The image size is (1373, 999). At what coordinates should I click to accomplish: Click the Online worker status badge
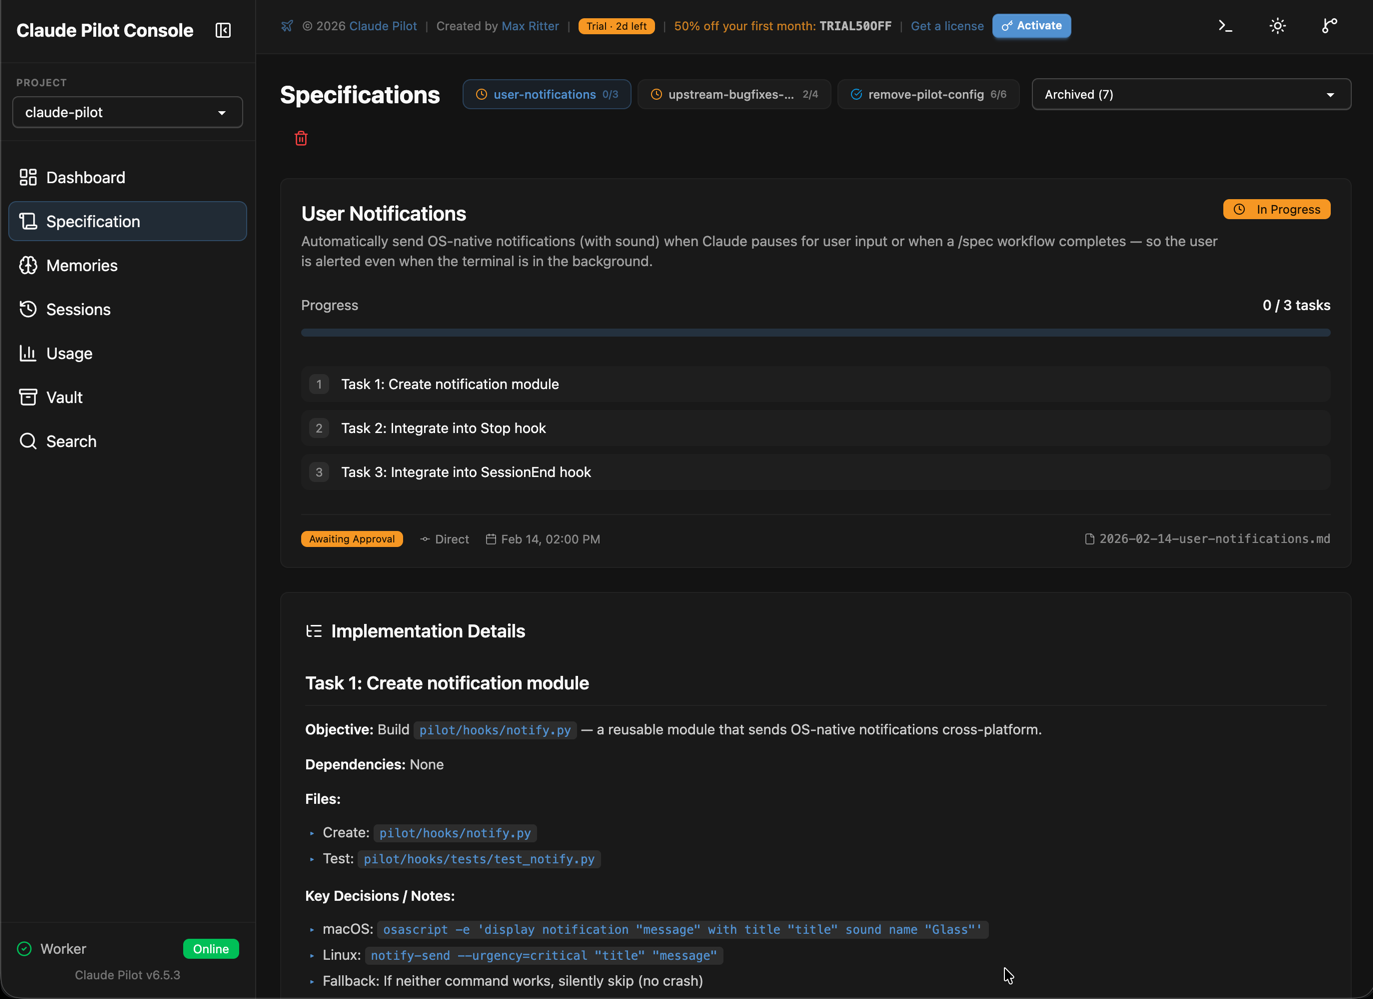click(211, 949)
